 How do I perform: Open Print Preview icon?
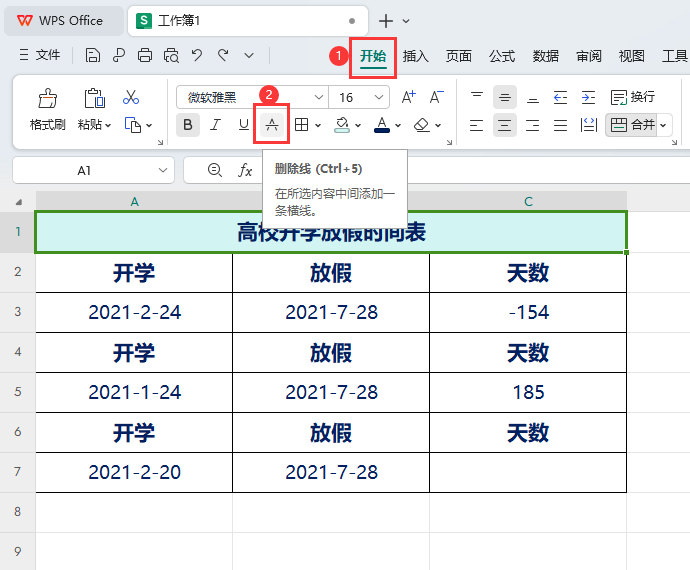pyautogui.click(x=171, y=55)
